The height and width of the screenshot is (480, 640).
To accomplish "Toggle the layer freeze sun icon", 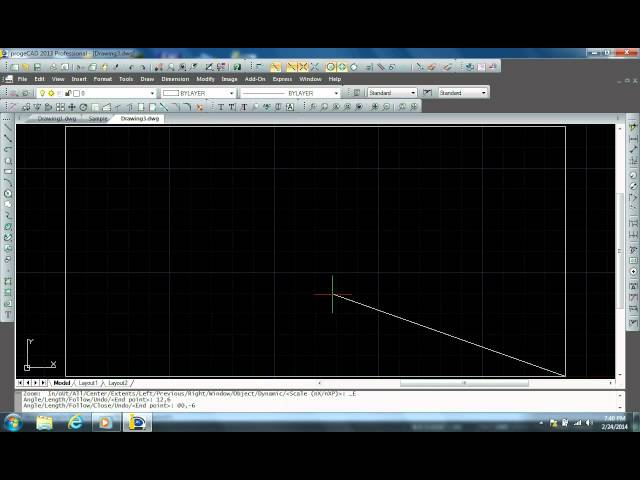I will (51, 93).
